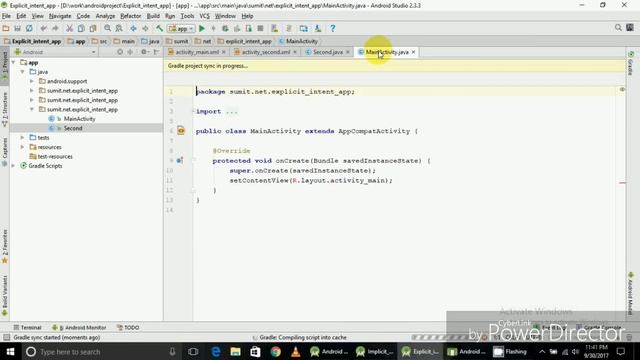Click the Save All toolbar icon
Screen dimensions: 640x360
click(x=17, y=29)
